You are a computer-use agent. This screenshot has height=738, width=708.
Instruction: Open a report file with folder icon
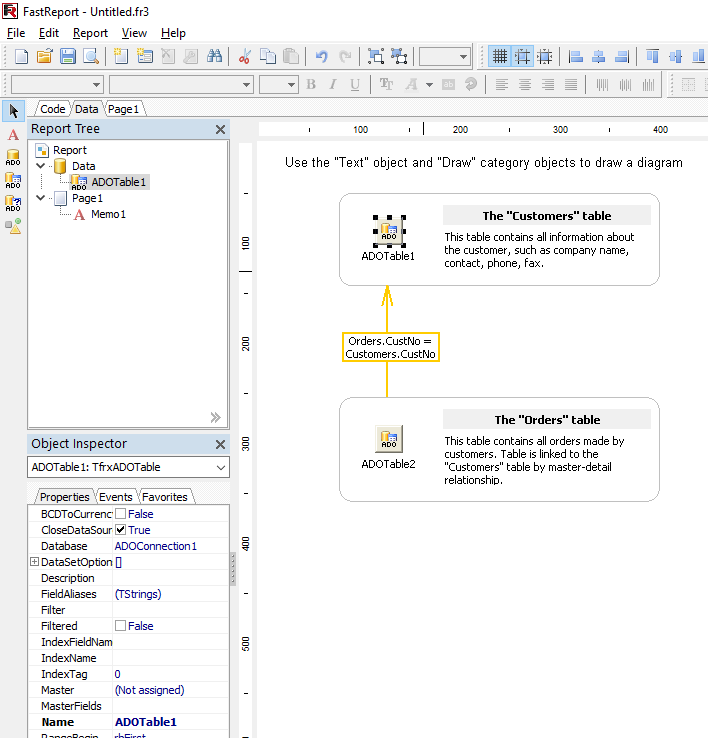pos(44,56)
